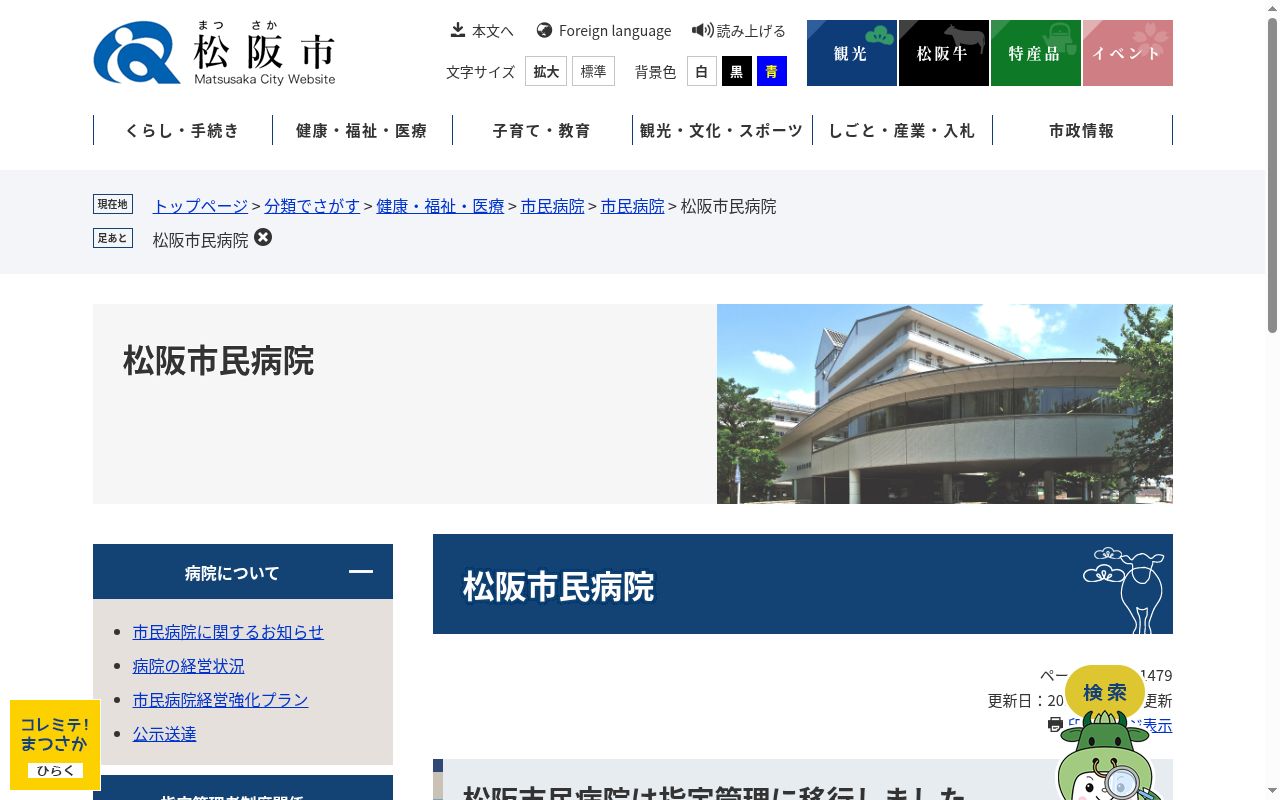This screenshot has width=1280, height=800.
Task: Click the Matsusaka City logo
Action: point(214,52)
